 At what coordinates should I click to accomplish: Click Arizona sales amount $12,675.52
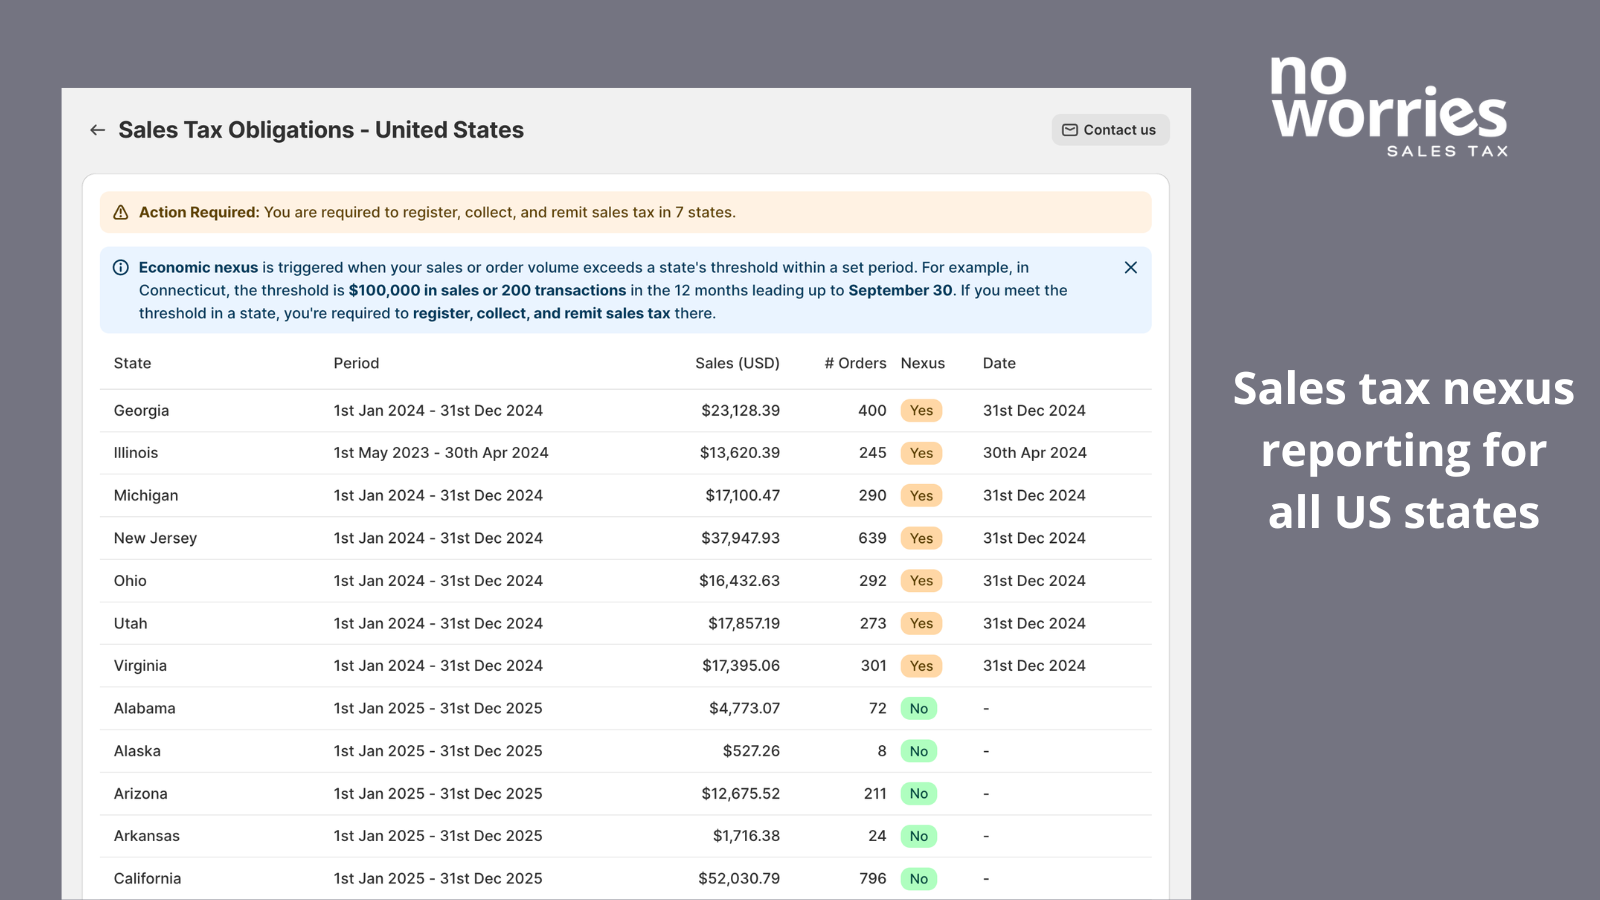click(x=741, y=793)
